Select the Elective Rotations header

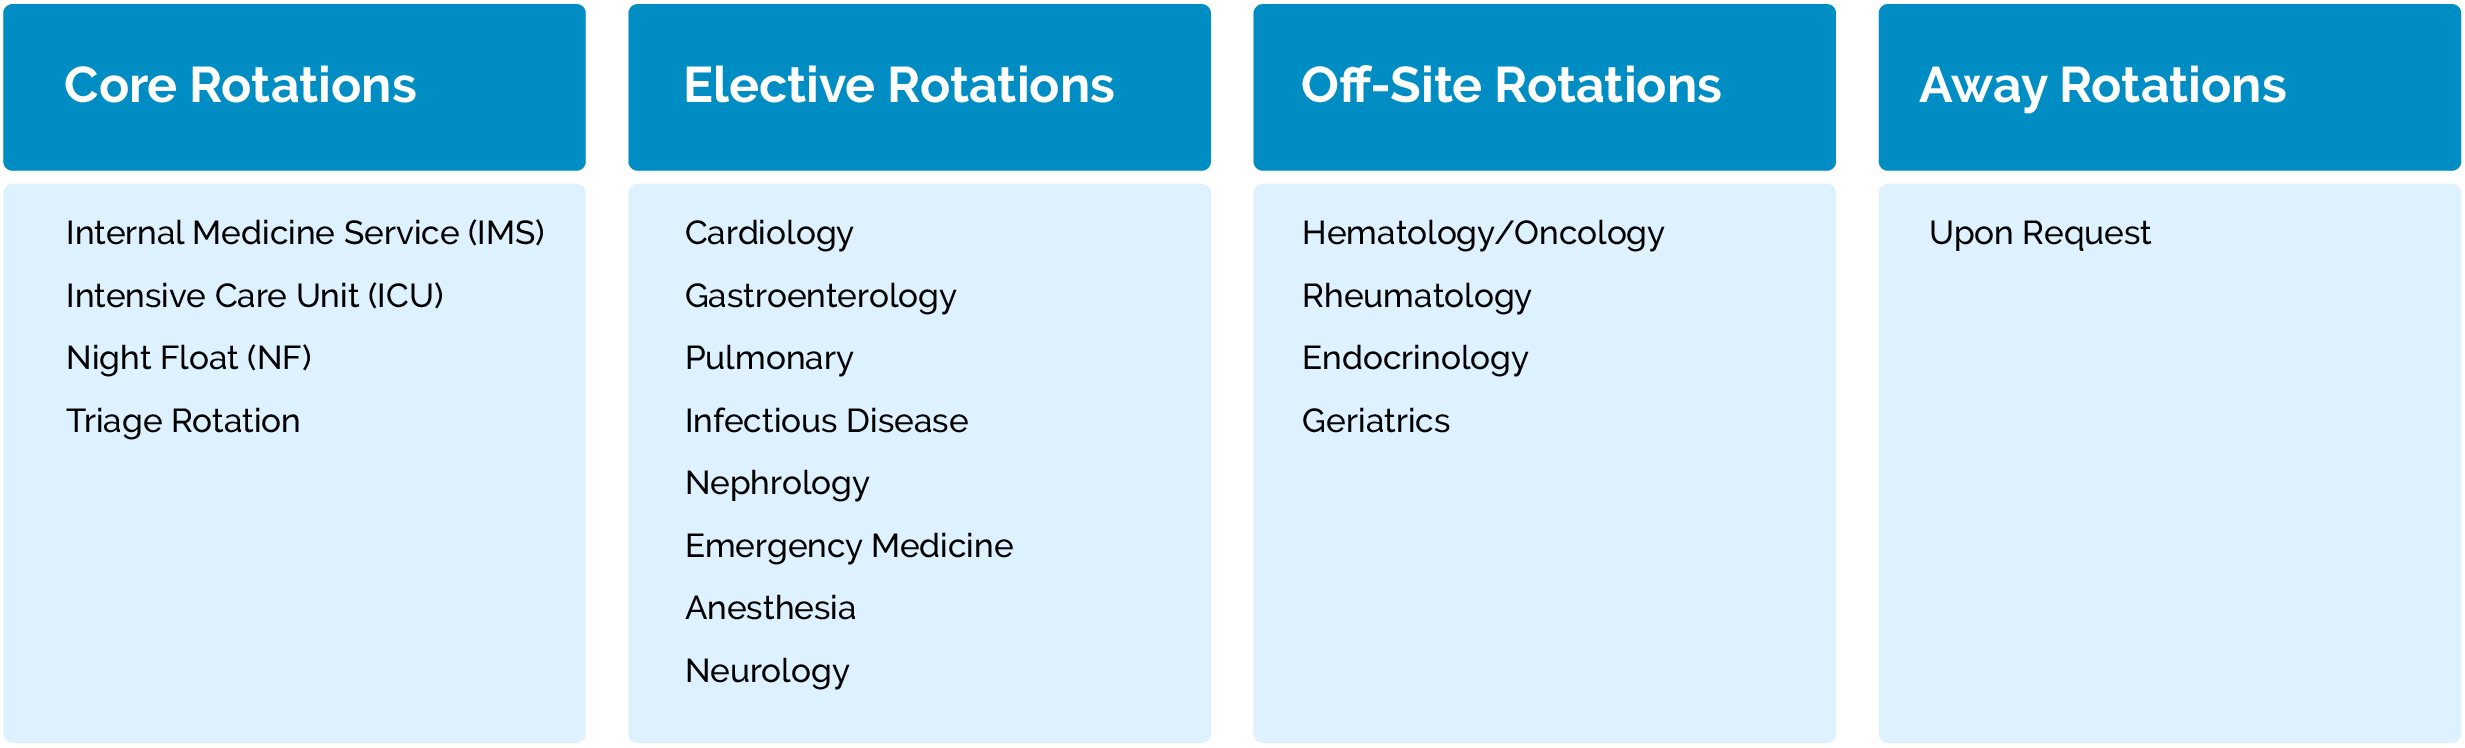click(898, 86)
